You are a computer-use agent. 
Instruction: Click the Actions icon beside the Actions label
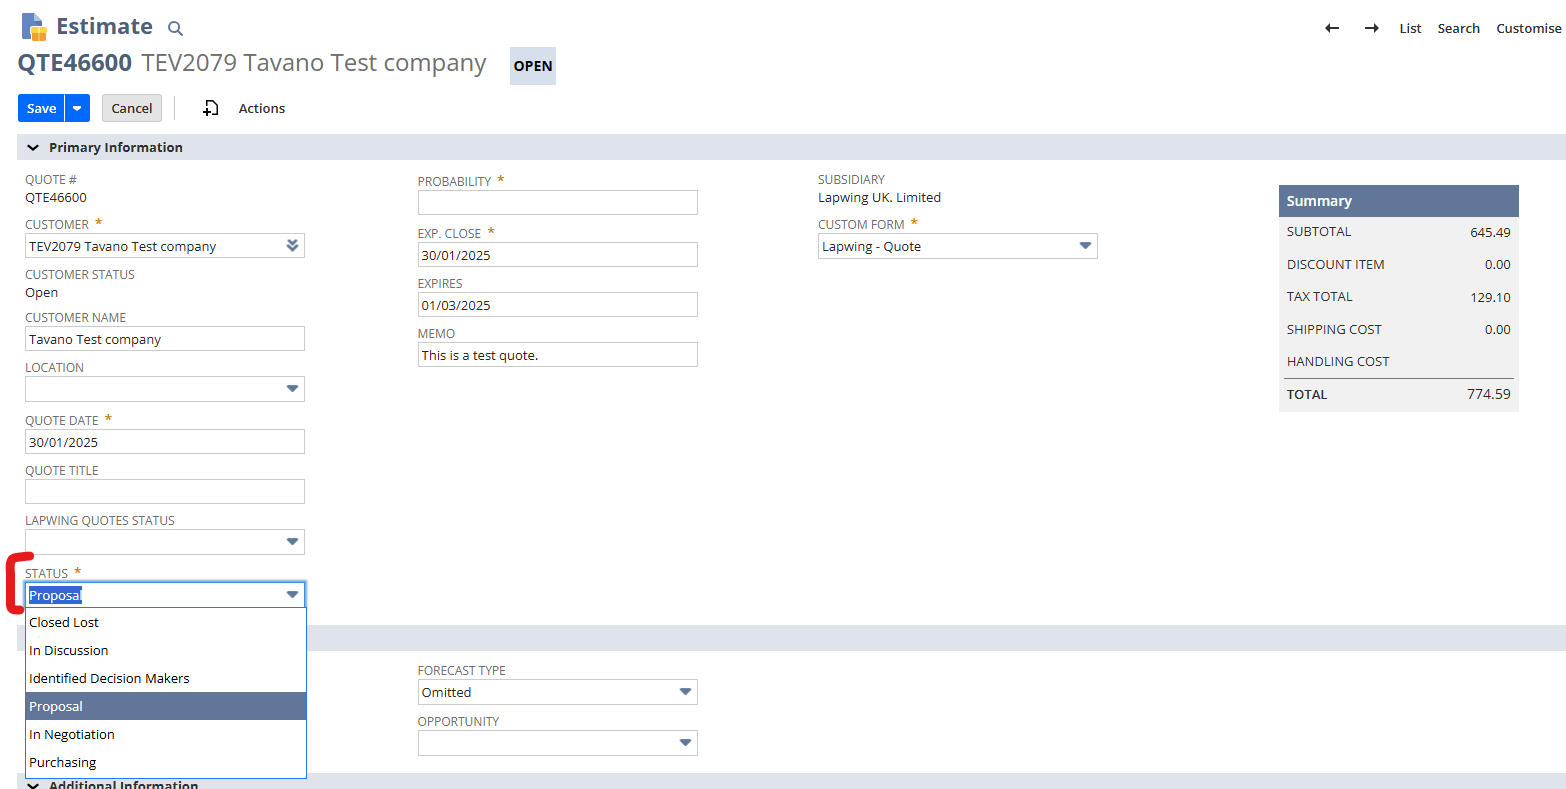pos(210,107)
